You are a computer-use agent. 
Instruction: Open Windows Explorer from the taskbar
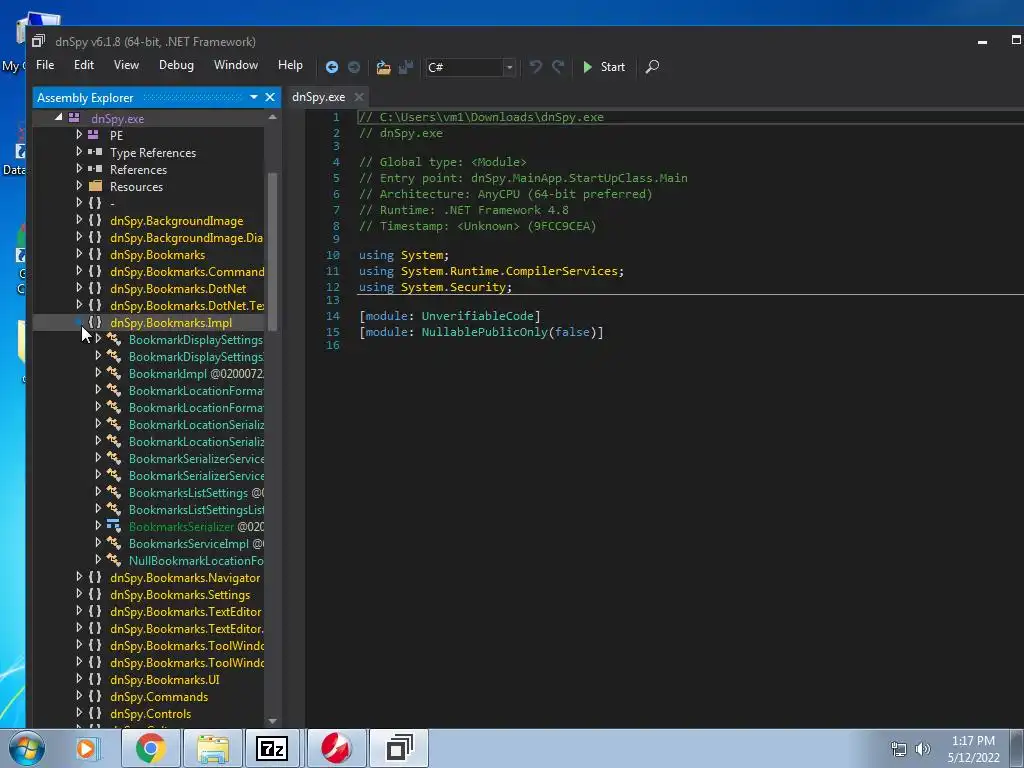(213, 748)
